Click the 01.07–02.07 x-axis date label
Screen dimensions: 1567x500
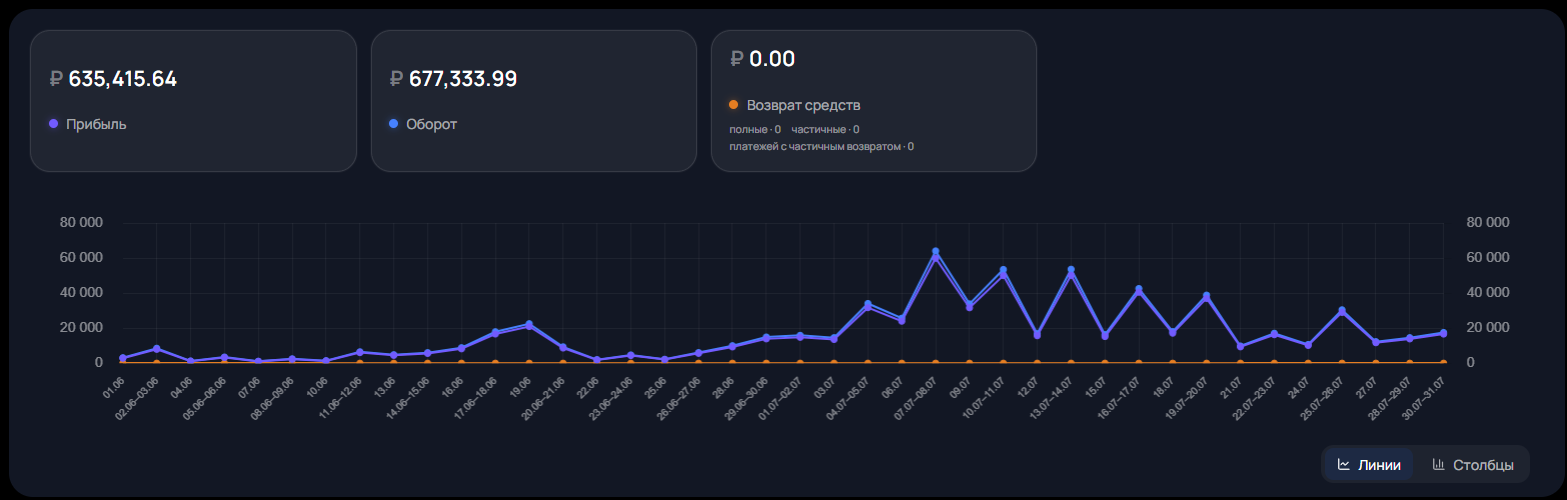pos(781,399)
